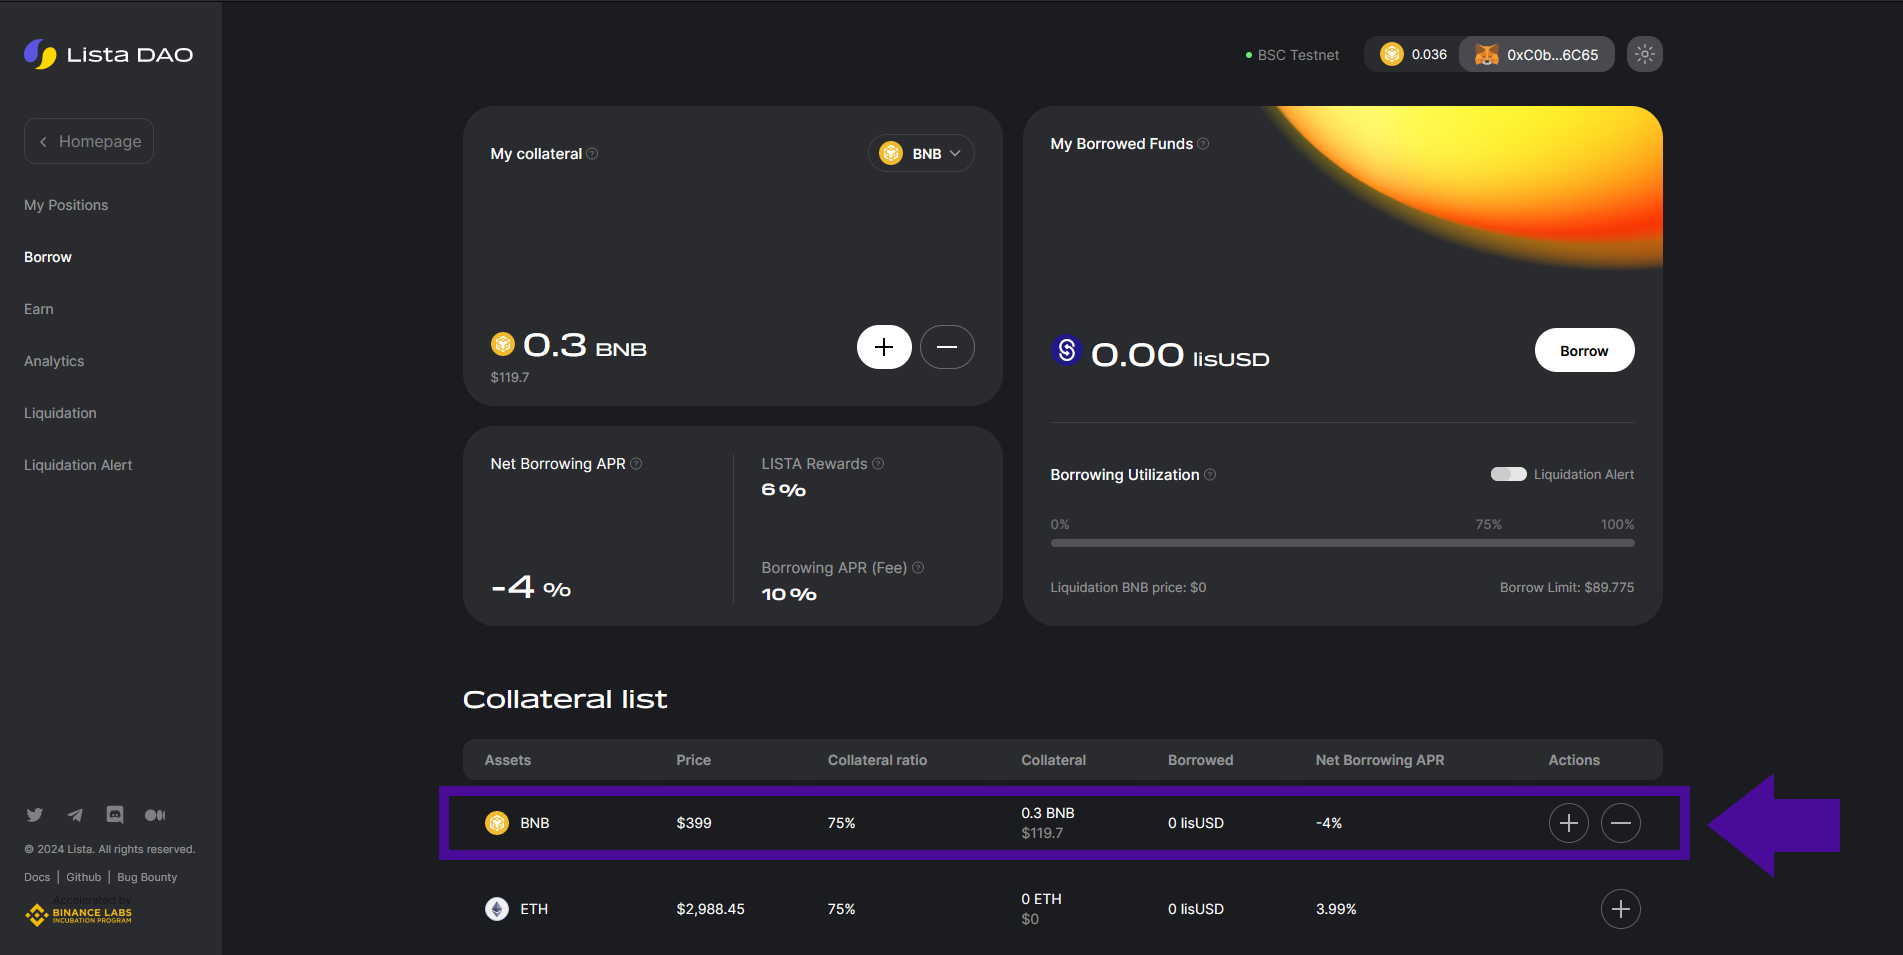Open the Discord social link icon
The width and height of the screenshot is (1903, 955).
pos(115,815)
